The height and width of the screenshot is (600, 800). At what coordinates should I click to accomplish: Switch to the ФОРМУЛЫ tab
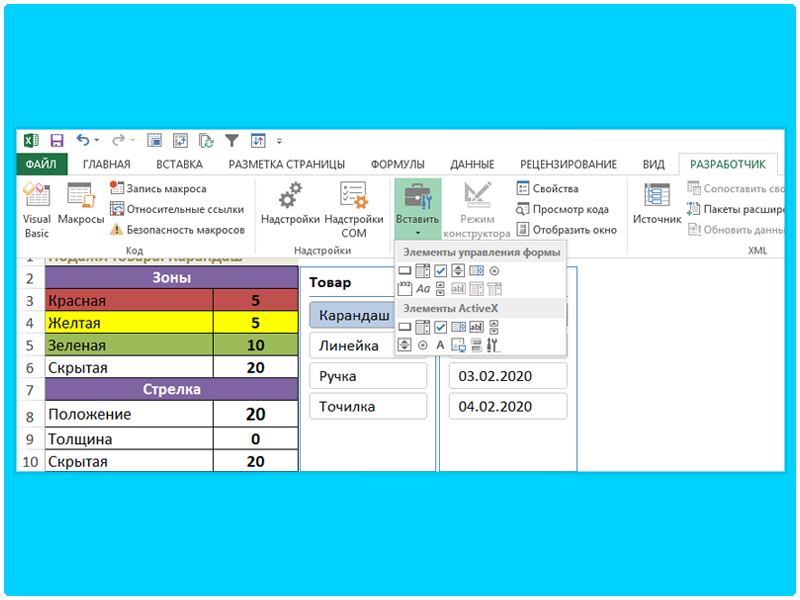pos(397,164)
